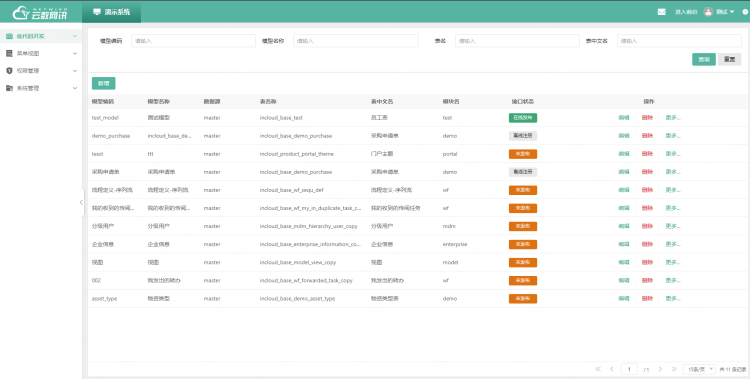750x379 pixels.
Task: Click edit link in incloud_product_portal_theme row
Action: [x=624, y=154]
